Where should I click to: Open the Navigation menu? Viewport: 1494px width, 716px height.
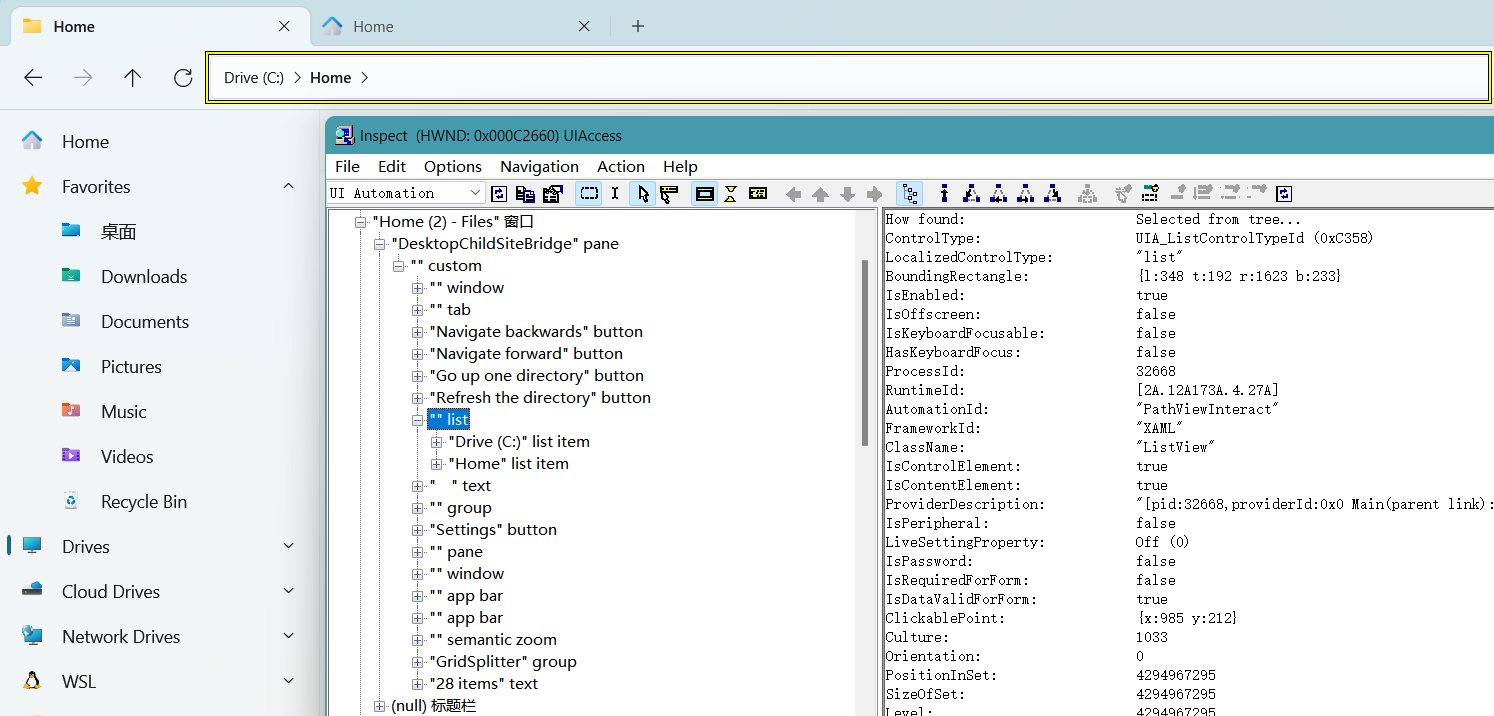pyautogui.click(x=539, y=166)
